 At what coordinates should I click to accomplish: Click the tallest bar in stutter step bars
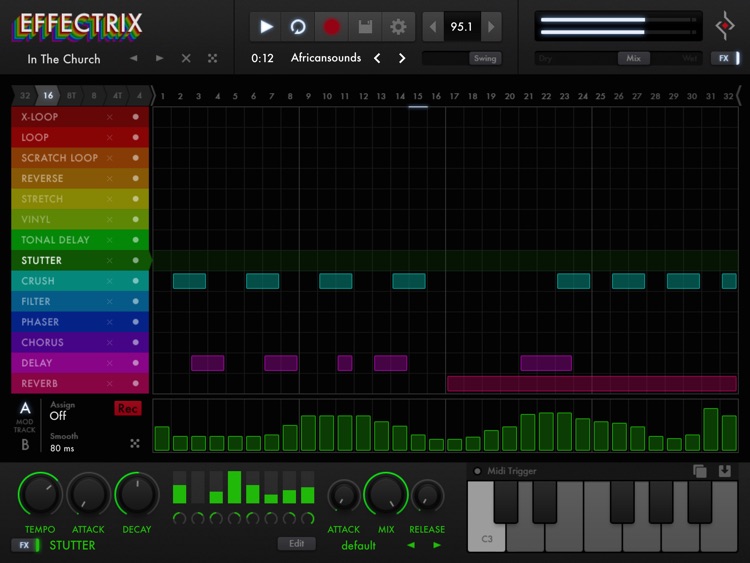[x=234, y=487]
